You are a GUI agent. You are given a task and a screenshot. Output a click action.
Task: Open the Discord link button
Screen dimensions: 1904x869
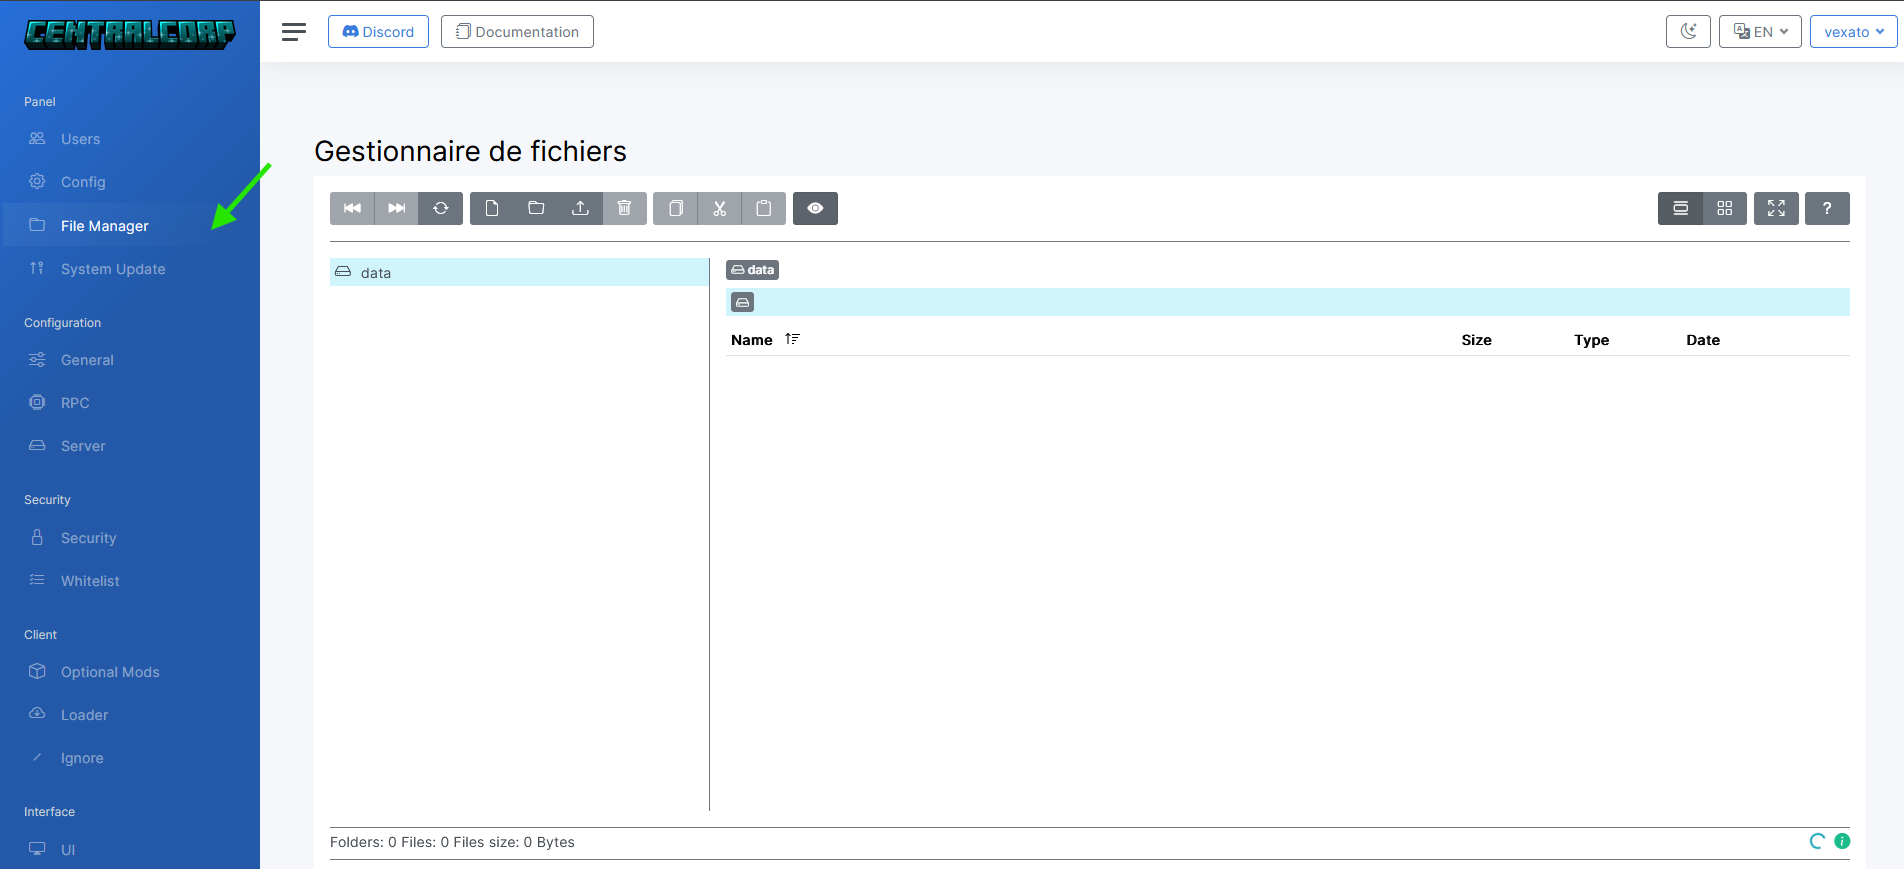378,31
